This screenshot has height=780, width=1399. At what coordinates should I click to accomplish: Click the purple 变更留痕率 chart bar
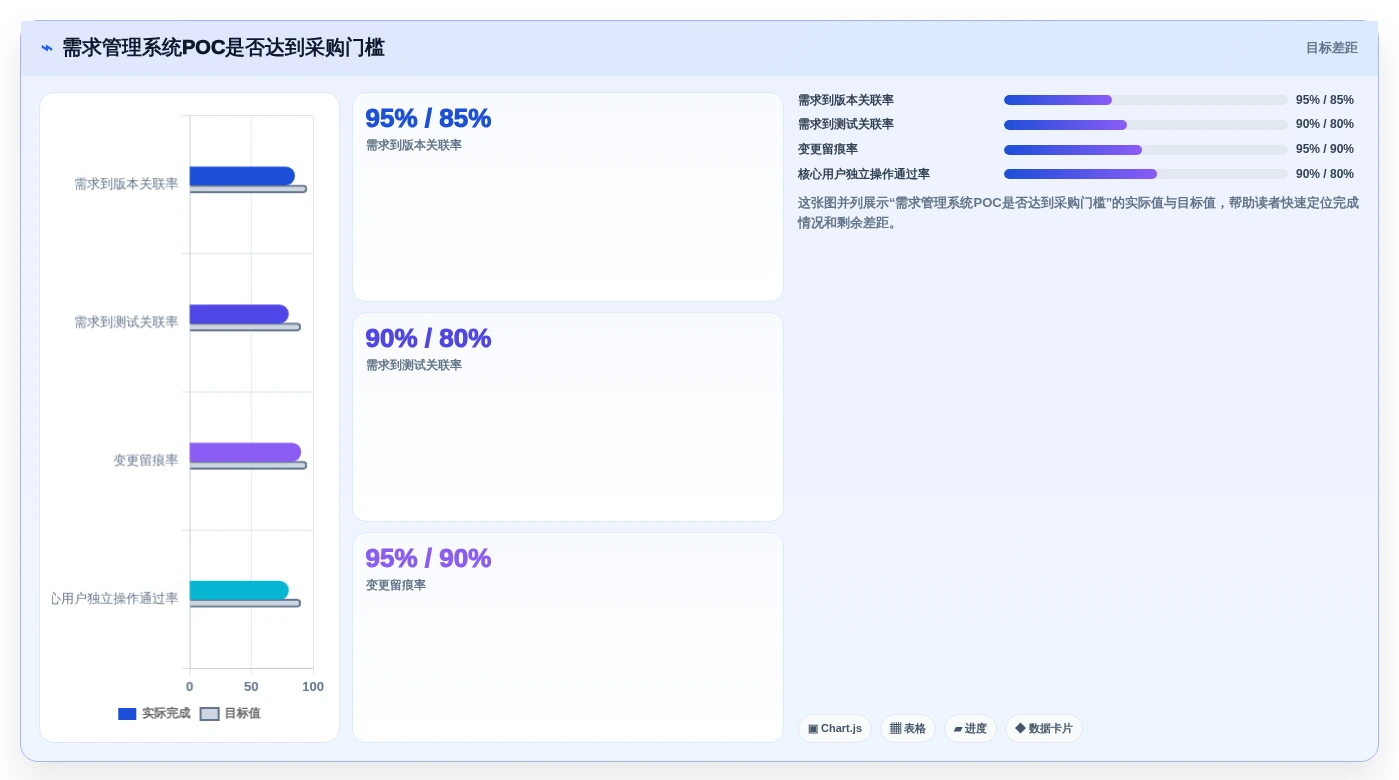[245, 452]
